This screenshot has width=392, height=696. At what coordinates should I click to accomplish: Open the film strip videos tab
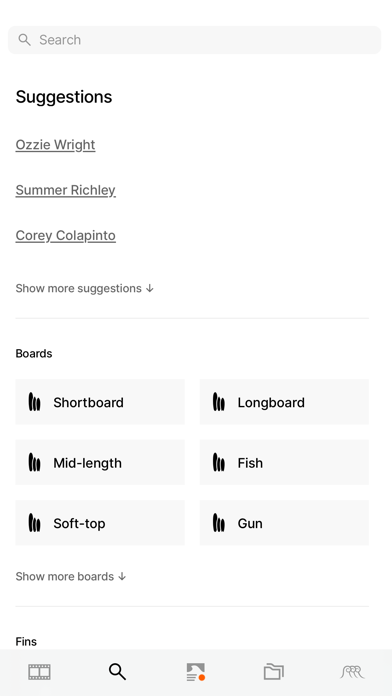pyautogui.click(x=40, y=672)
